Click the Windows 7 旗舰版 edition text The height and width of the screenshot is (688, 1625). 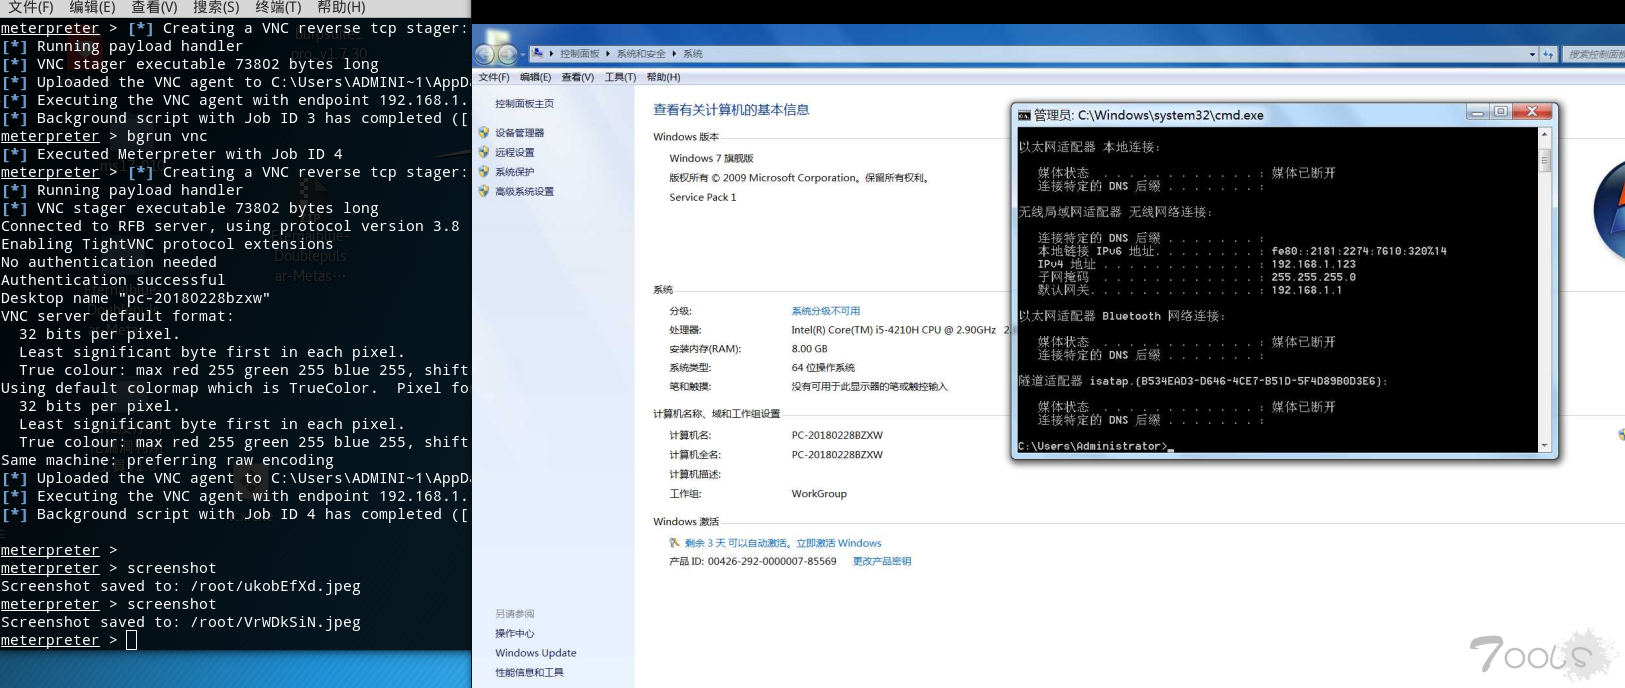[x=711, y=158]
